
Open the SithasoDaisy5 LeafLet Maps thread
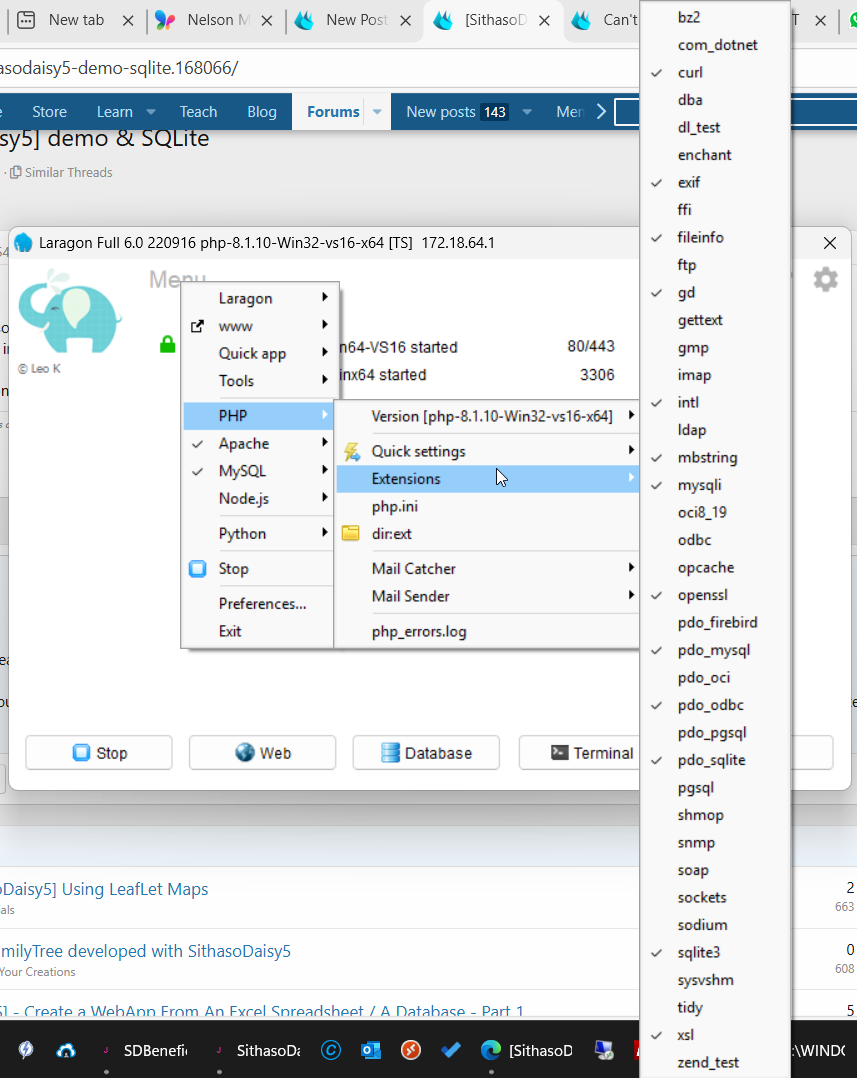coord(103,888)
